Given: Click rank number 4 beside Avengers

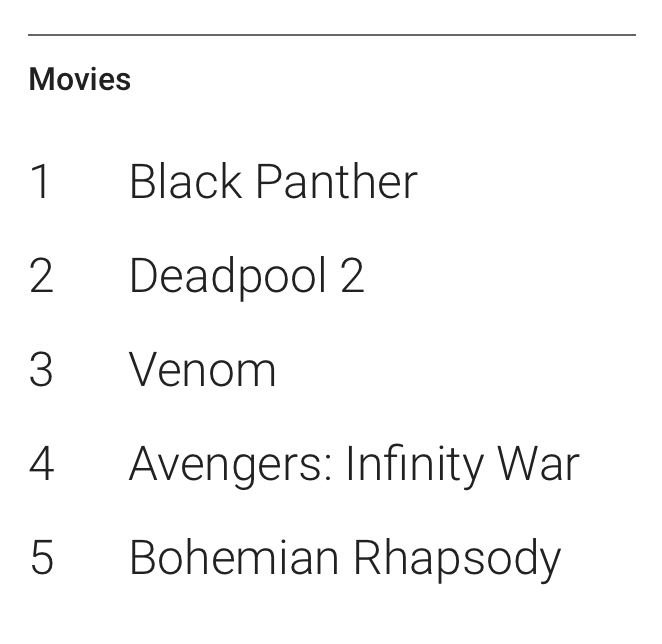Looking at the screenshot, I should click(x=41, y=464).
